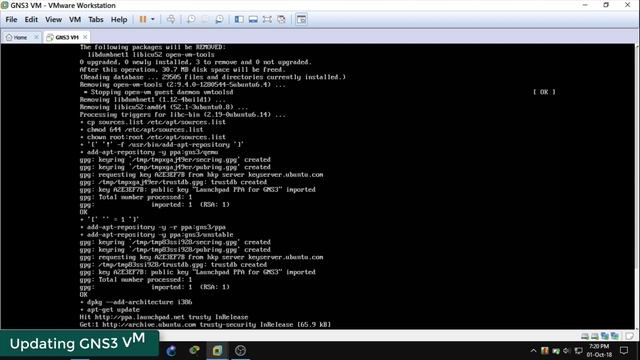Open the clock showing 7:20 PM

pos(599,350)
